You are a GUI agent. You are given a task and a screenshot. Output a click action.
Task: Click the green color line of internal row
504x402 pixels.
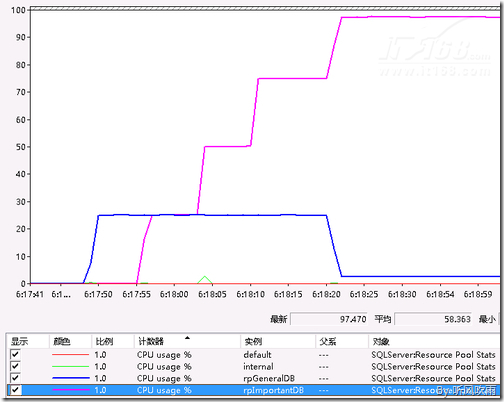(70, 366)
